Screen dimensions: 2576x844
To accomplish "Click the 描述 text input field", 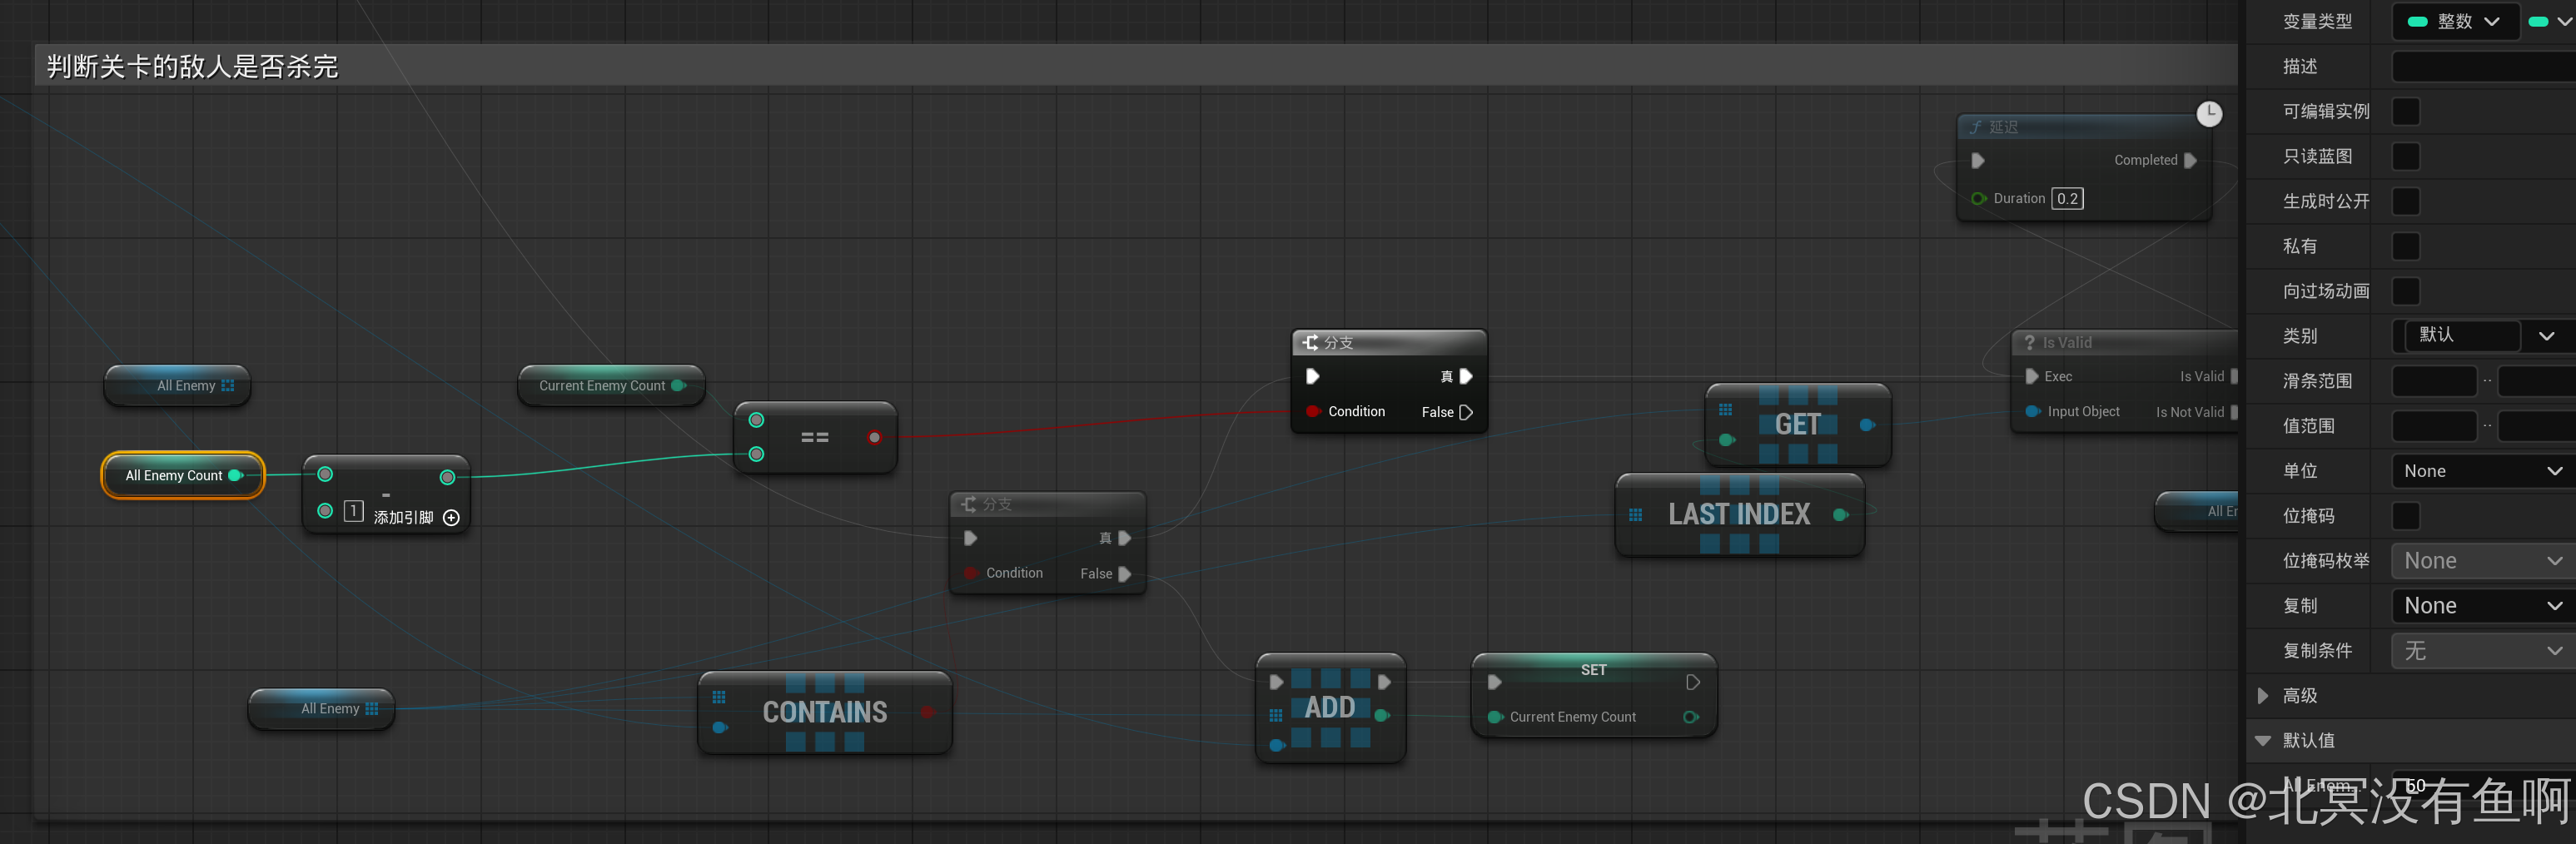I will (2484, 66).
